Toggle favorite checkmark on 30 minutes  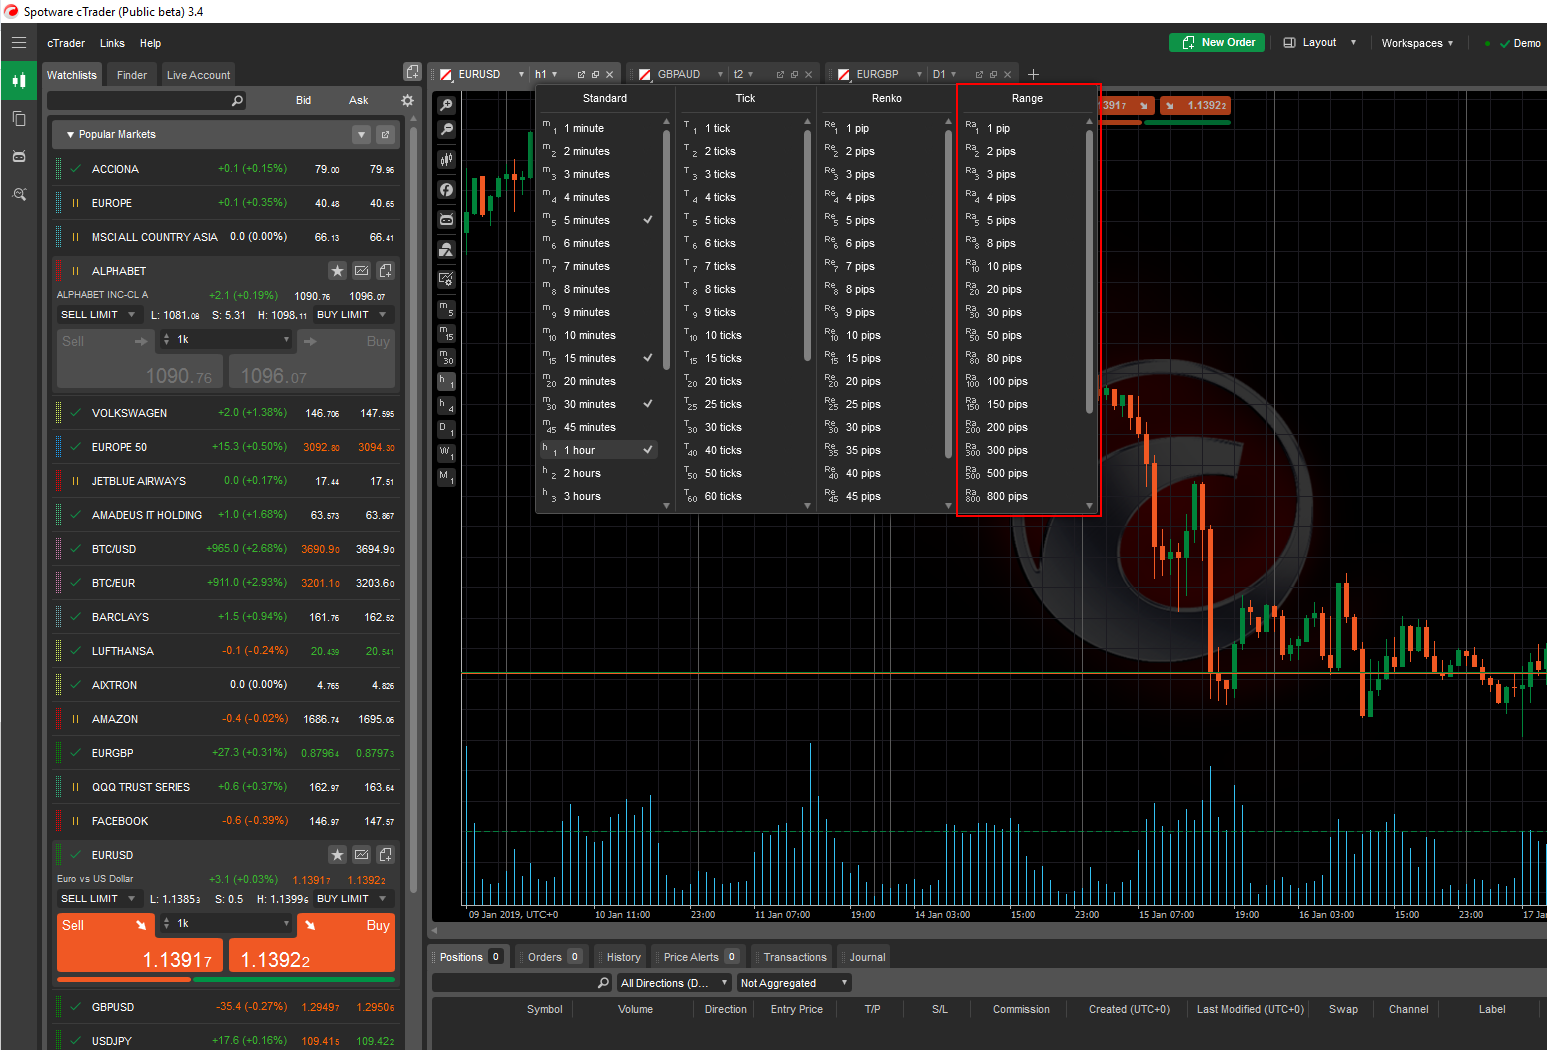coord(648,404)
